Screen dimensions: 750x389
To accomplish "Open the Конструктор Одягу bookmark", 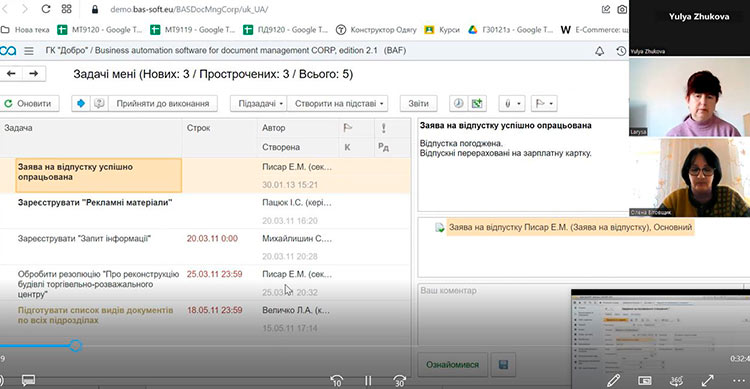I will [x=376, y=30].
